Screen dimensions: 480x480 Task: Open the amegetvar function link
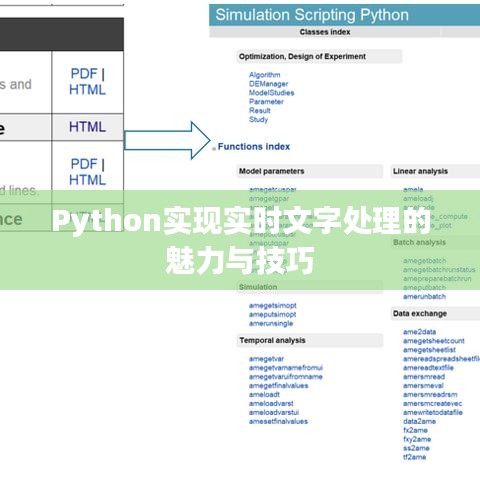(x=266, y=359)
